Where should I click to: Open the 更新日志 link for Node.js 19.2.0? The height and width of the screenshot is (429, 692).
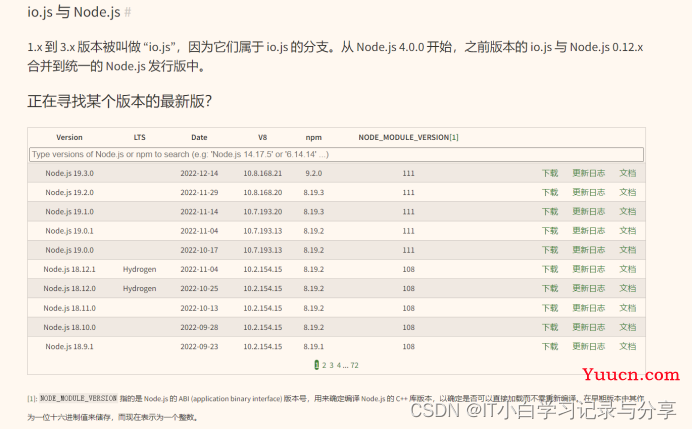(x=588, y=192)
